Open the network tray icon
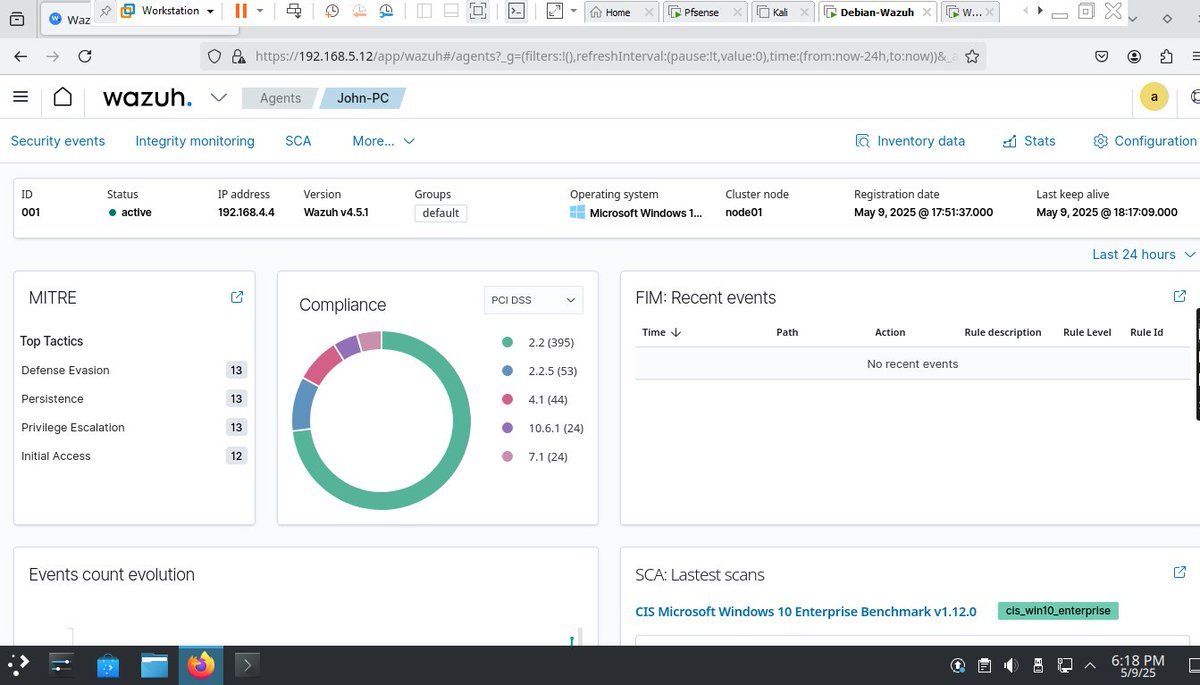The image size is (1200, 685). (1065, 665)
